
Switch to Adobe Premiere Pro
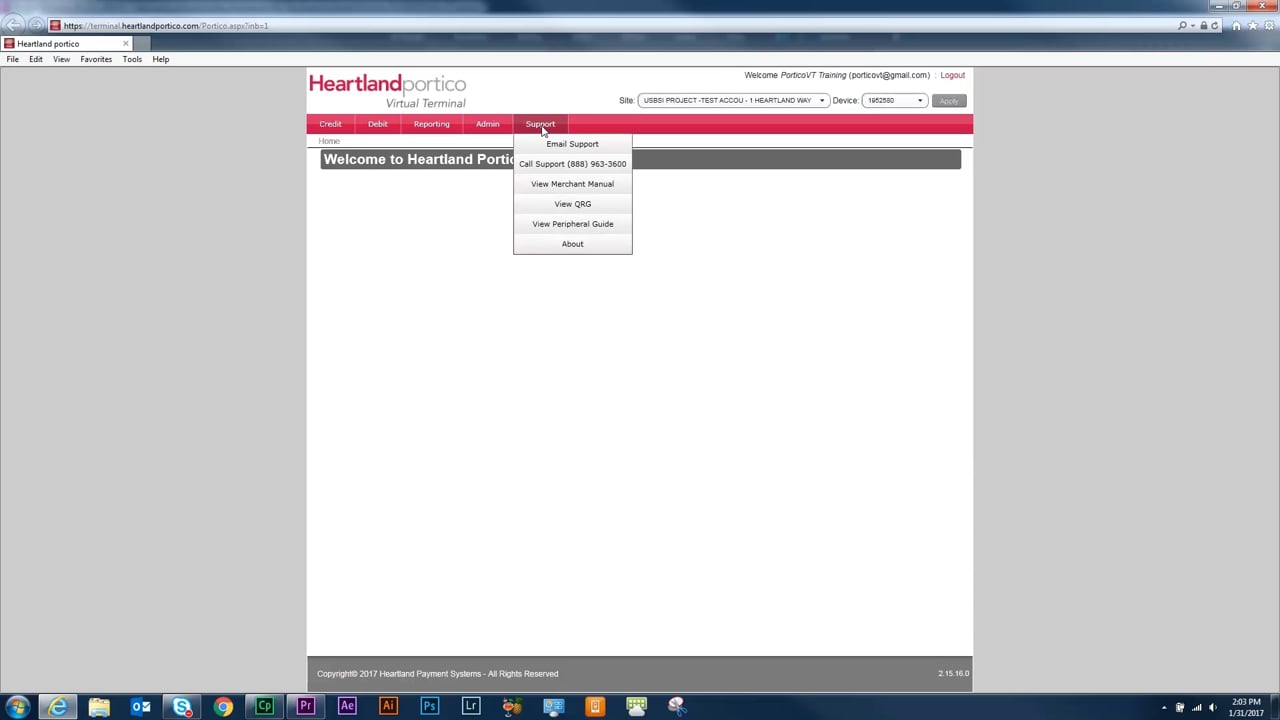(306, 707)
